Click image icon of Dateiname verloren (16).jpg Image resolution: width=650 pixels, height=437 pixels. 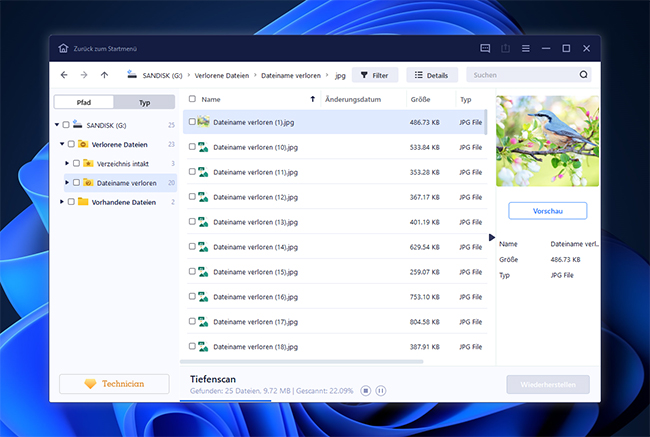click(203, 296)
